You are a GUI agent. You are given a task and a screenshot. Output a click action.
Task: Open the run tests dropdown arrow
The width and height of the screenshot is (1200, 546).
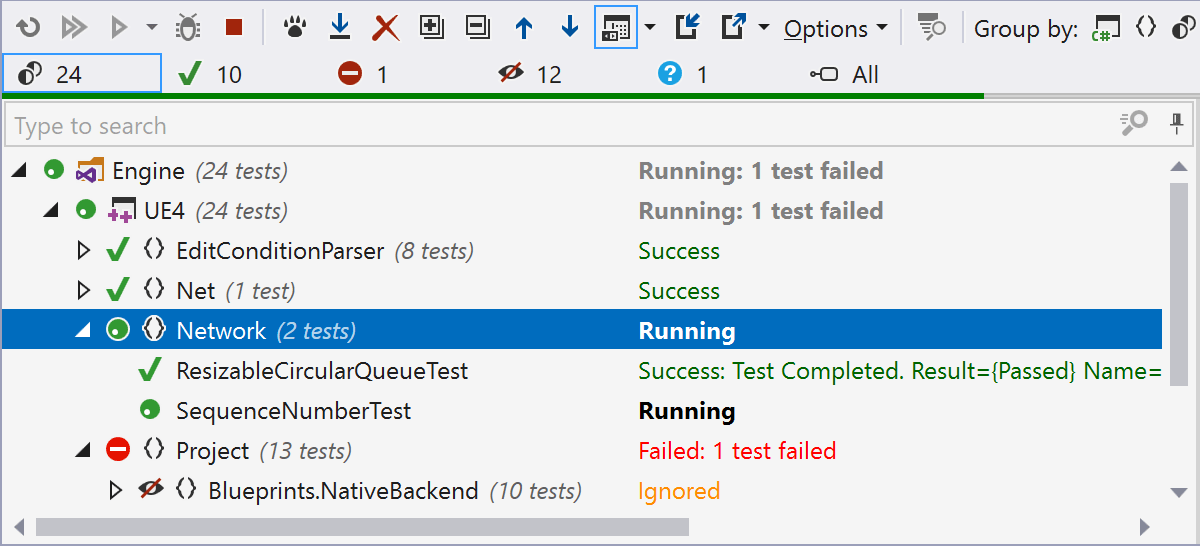(151, 28)
